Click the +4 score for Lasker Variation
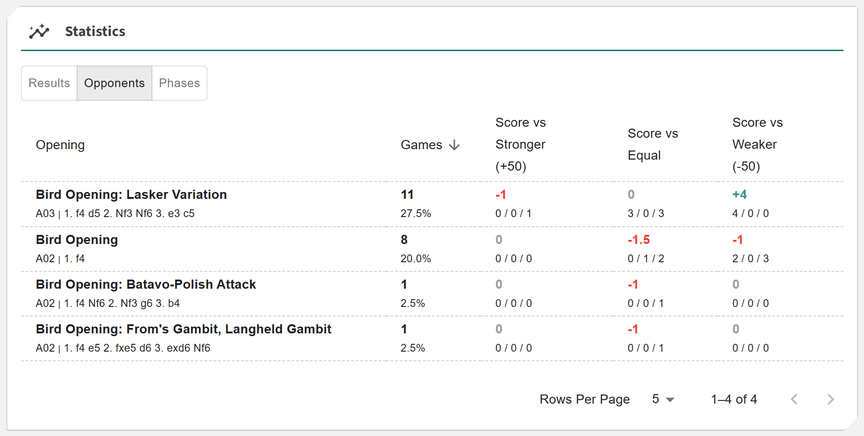This screenshot has height=436, width=864. tap(740, 195)
